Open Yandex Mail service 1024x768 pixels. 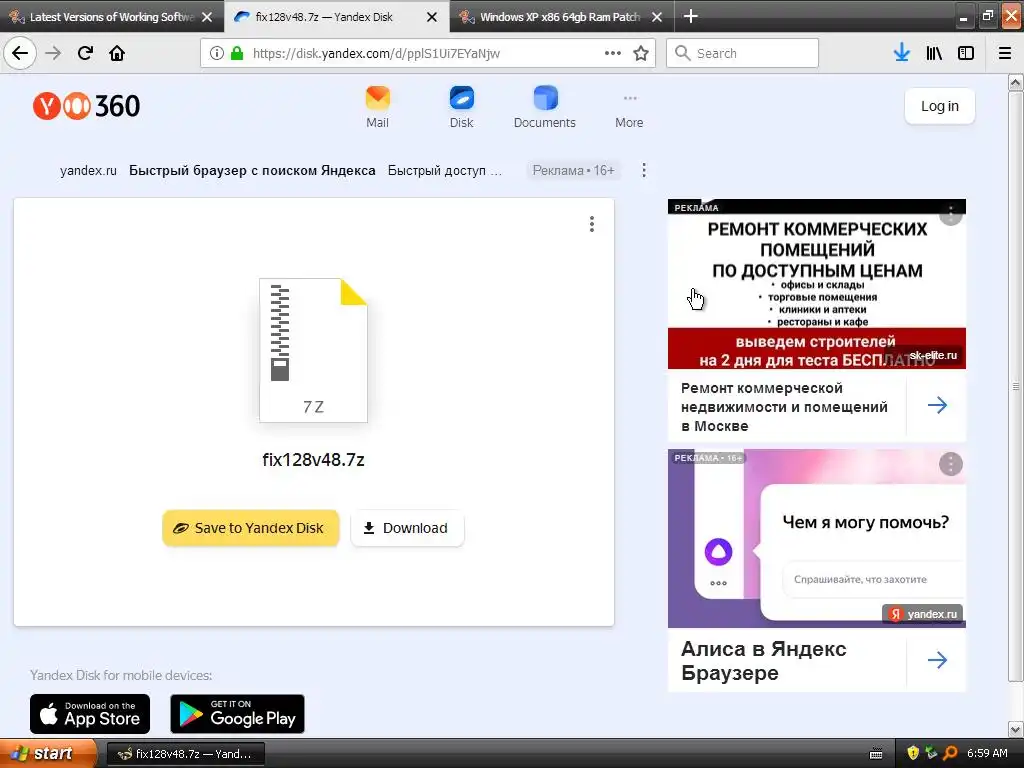click(377, 108)
